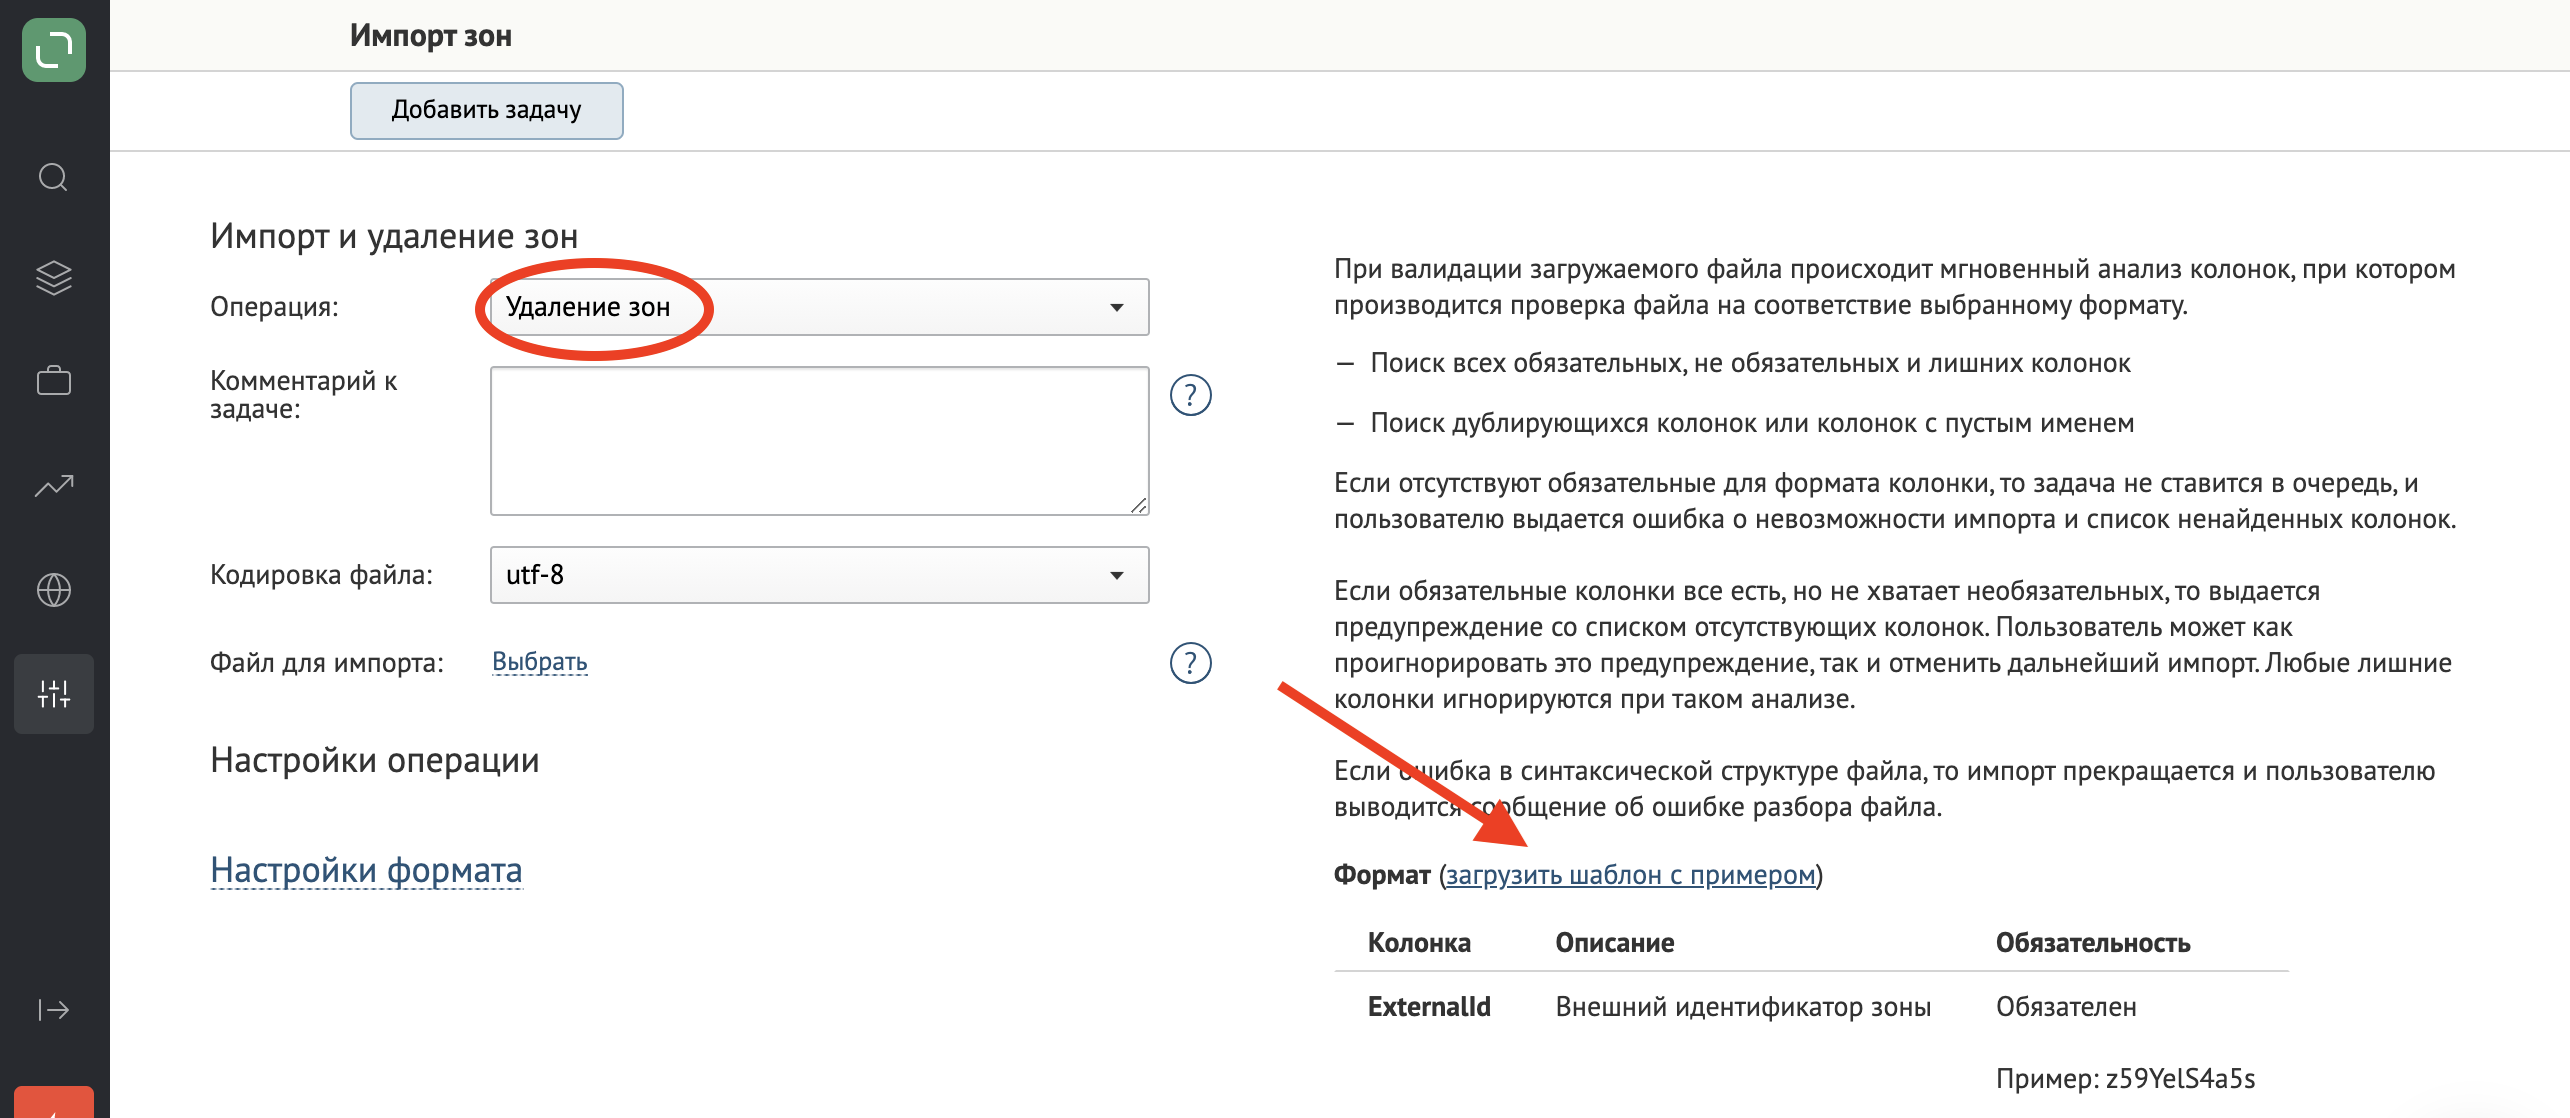2570x1118 pixels.
Task: Click the Обязательность column header
Action: (x=2093, y=943)
